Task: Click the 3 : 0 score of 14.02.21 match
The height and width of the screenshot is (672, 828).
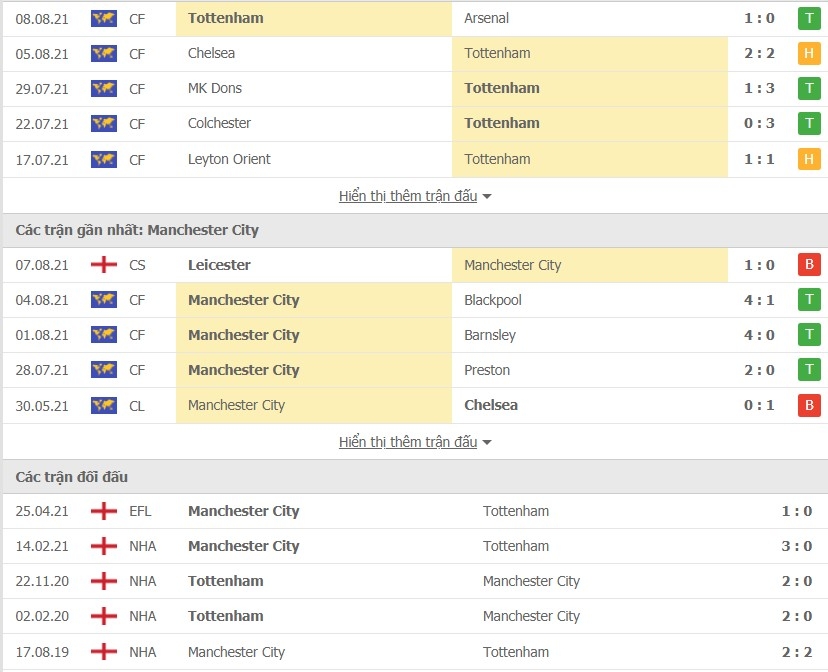Action: [797, 546]
